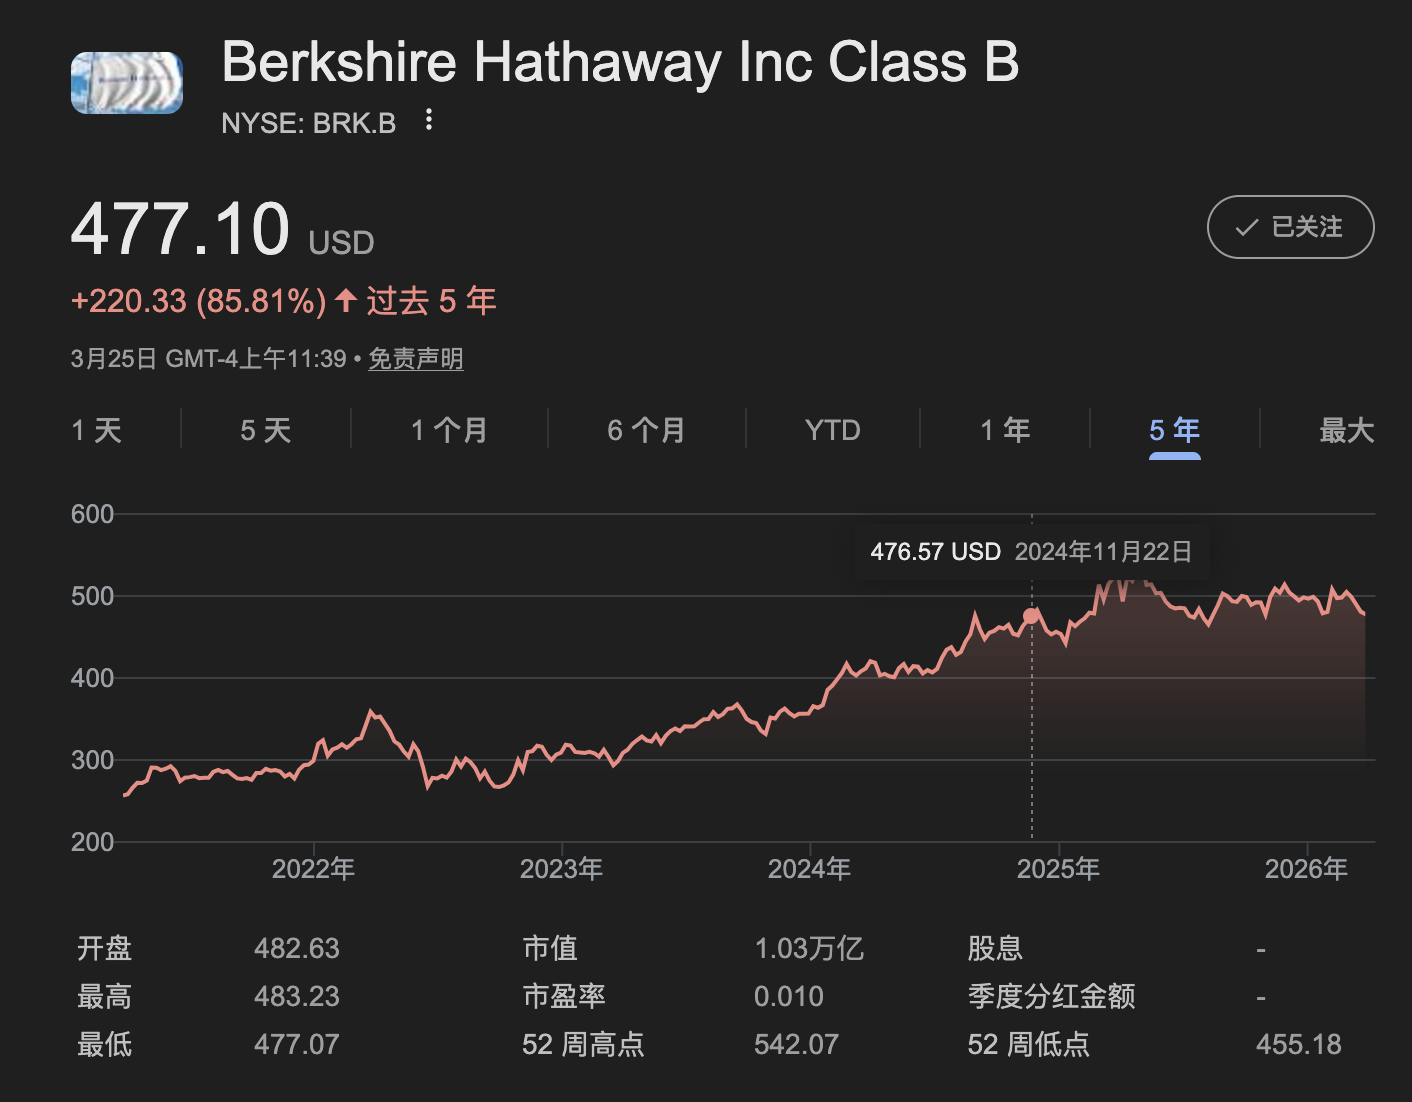
Task: Click the 2022年 label on chart axis
Action: click(313, 869)
